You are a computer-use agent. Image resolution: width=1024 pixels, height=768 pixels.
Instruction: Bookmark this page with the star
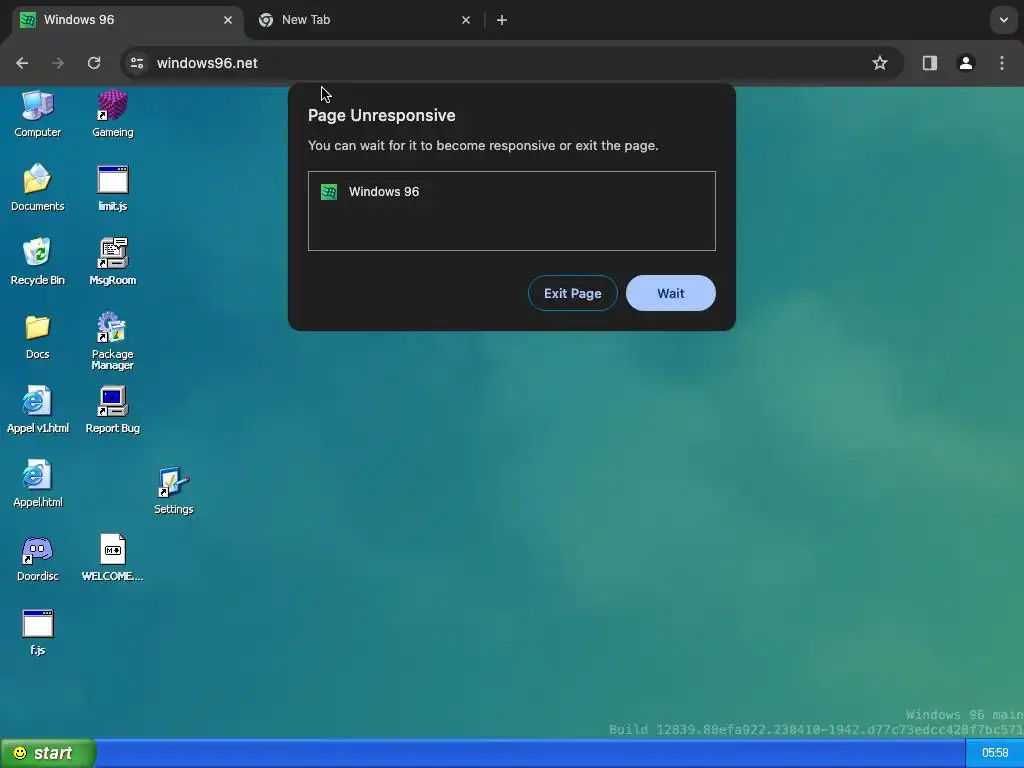[880, 63]
